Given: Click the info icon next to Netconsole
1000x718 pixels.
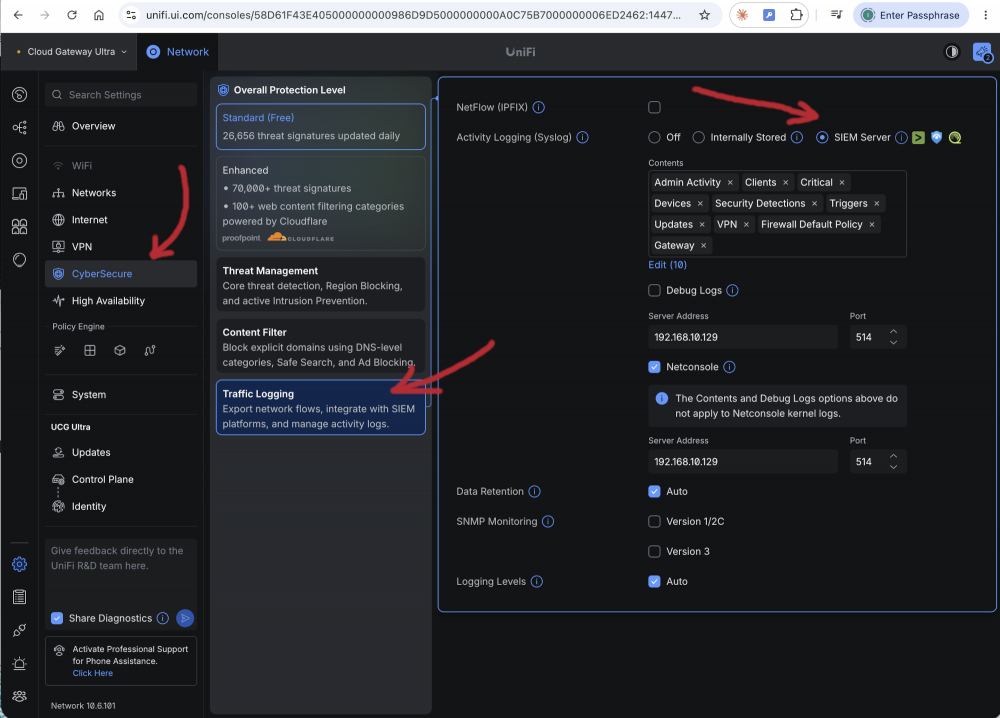Looking at the screenshot, I should click(730, 367).
